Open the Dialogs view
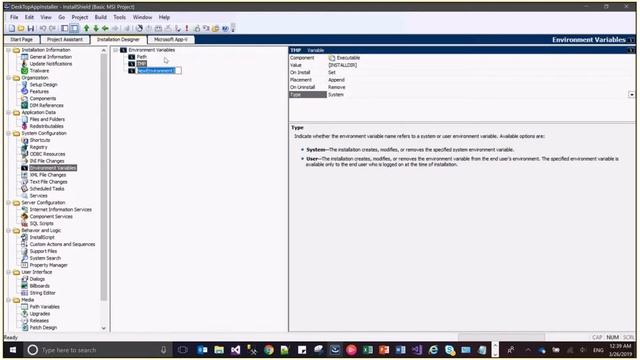 click(37, 279)
